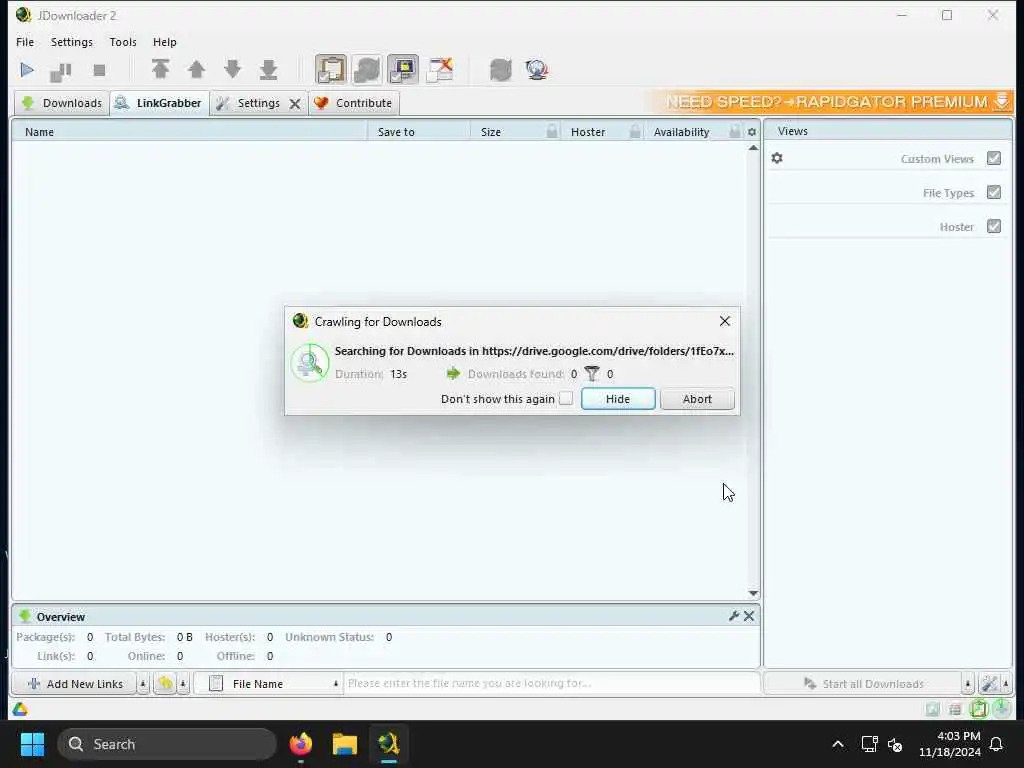Click the crawling magnifier icon in dialog
Image resolution: width=1024 pixels, height=768 pixels.
(310, 362)
